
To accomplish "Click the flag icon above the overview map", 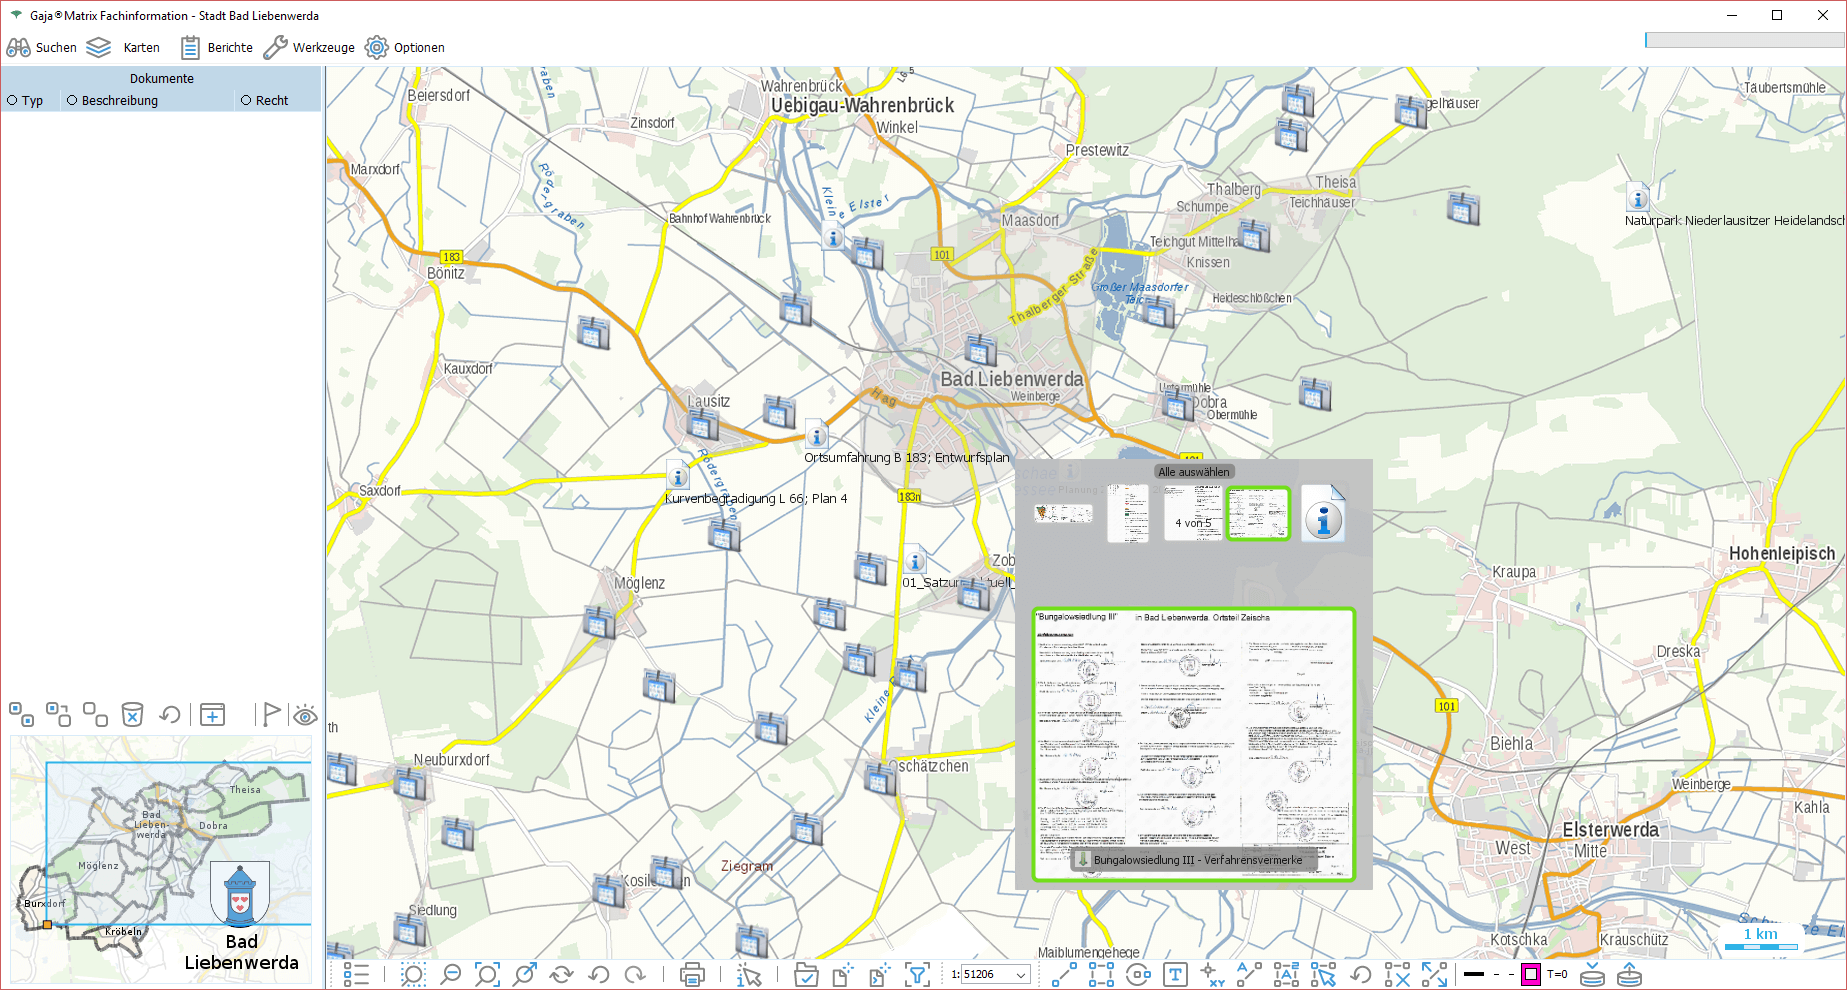I will pos(270,714).
